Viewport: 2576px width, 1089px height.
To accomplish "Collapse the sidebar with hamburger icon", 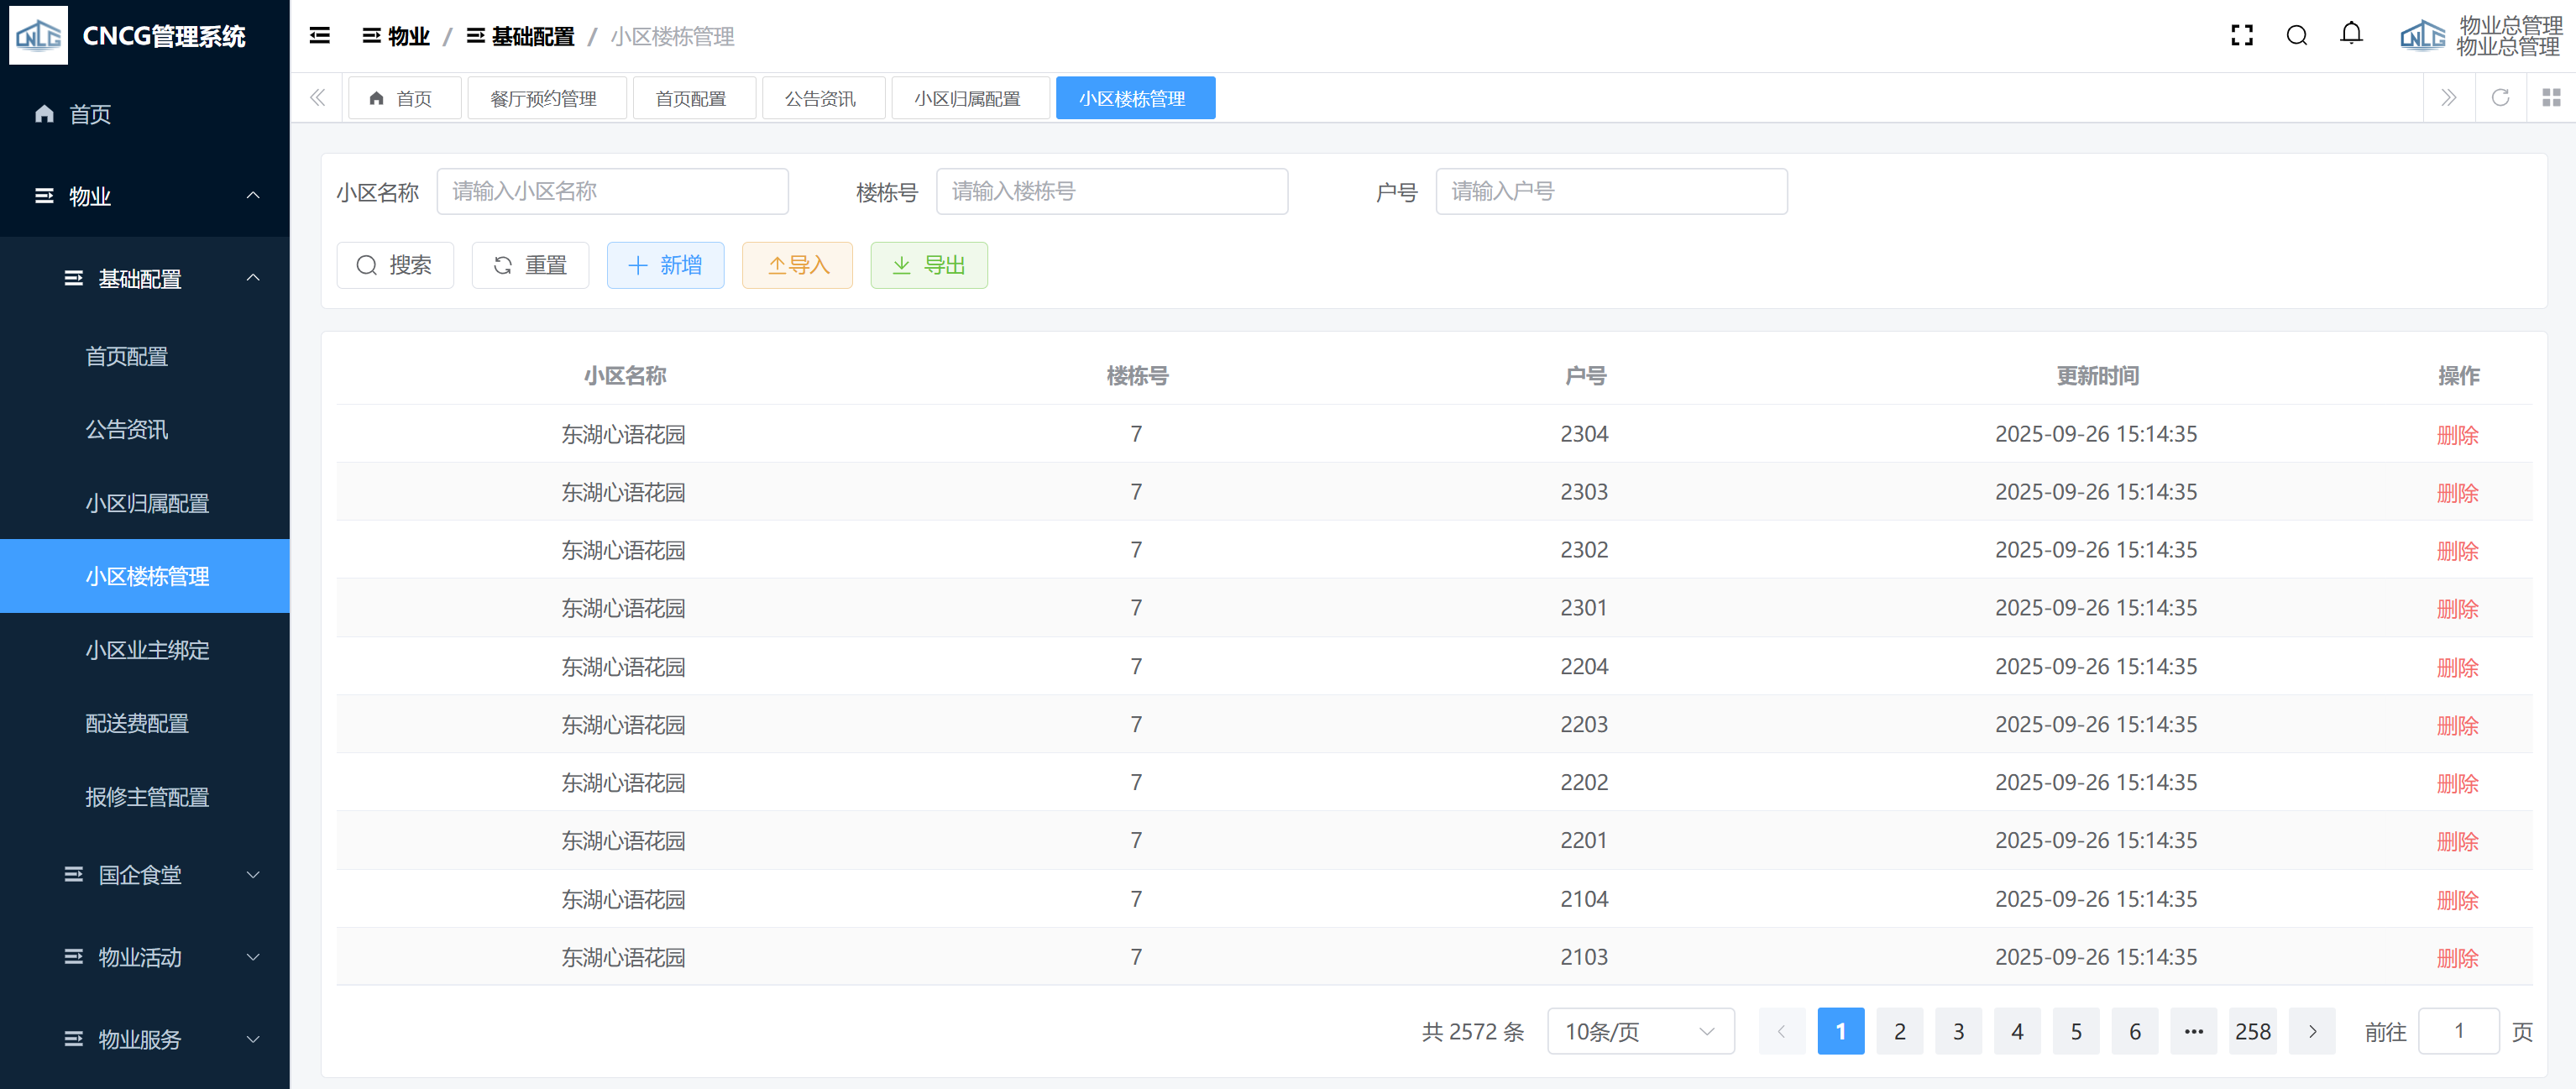I will pyautogui.click(x=320, y=36).
